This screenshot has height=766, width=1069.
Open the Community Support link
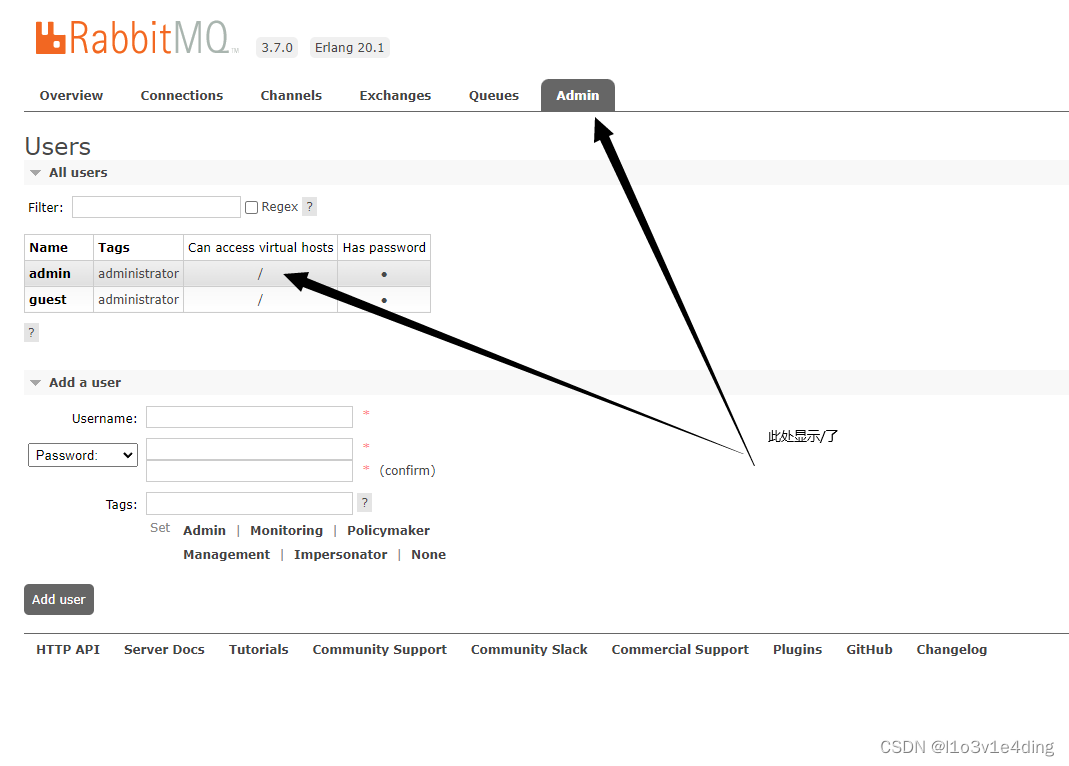tap(380, 649)
